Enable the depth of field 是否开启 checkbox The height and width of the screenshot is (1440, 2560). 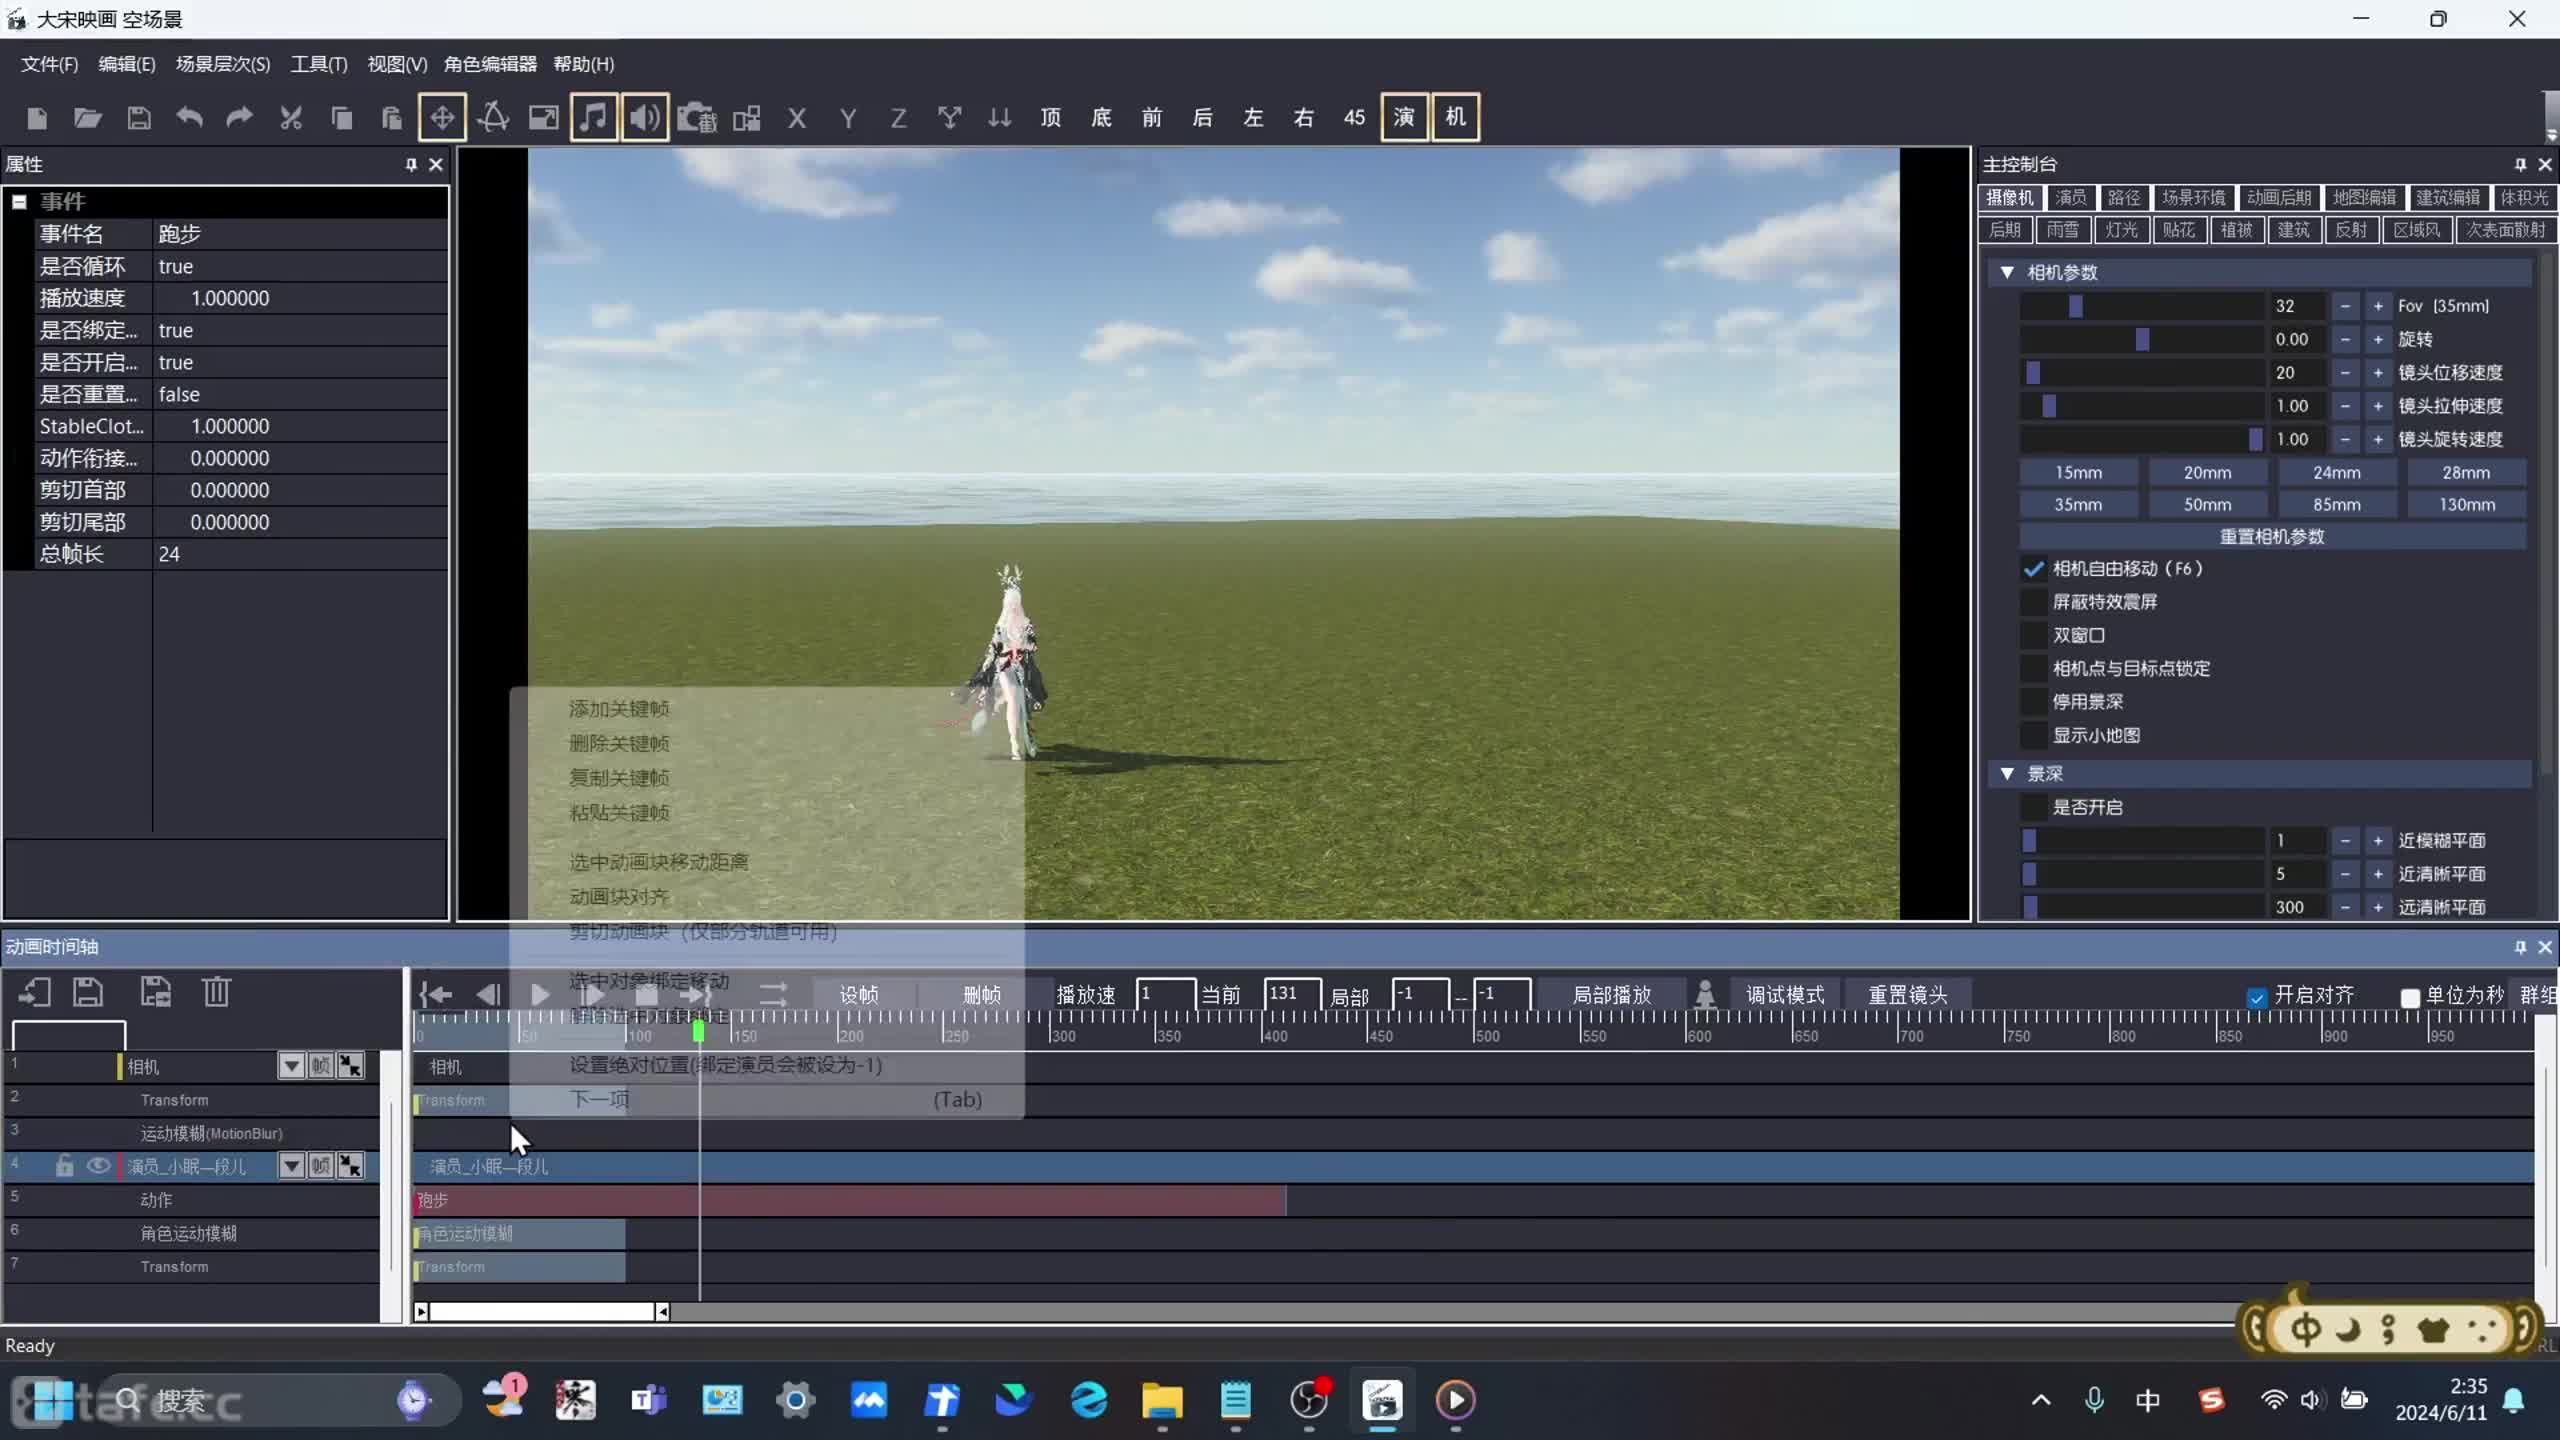pos(2033,807)
